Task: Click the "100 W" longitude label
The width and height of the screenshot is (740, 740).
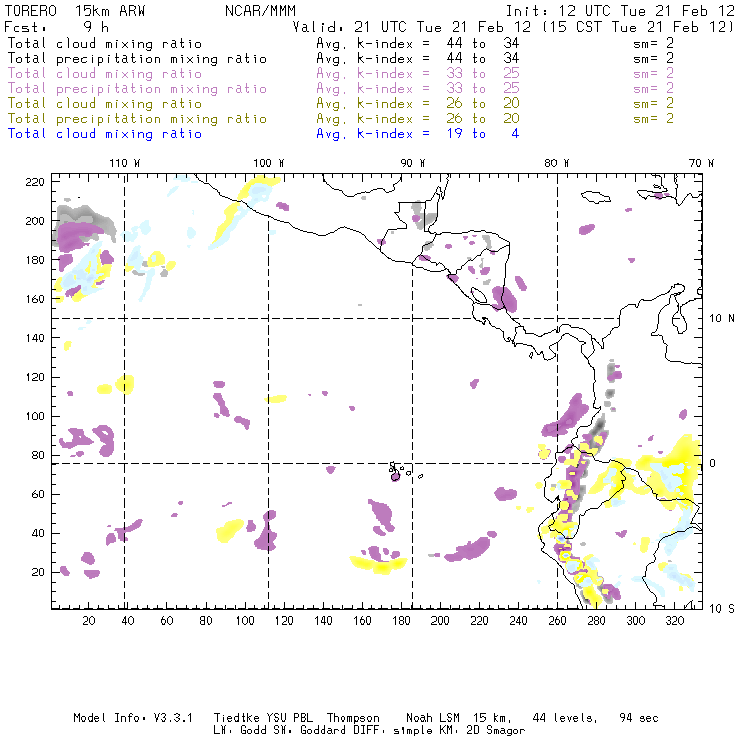Action: point(269,163)
